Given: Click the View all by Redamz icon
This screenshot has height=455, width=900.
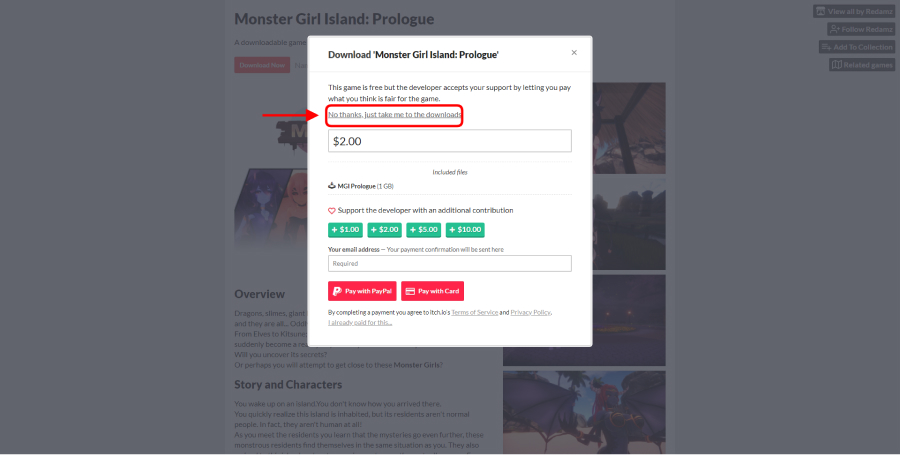Looking at the screenshot, I should [x=821, y=11].
